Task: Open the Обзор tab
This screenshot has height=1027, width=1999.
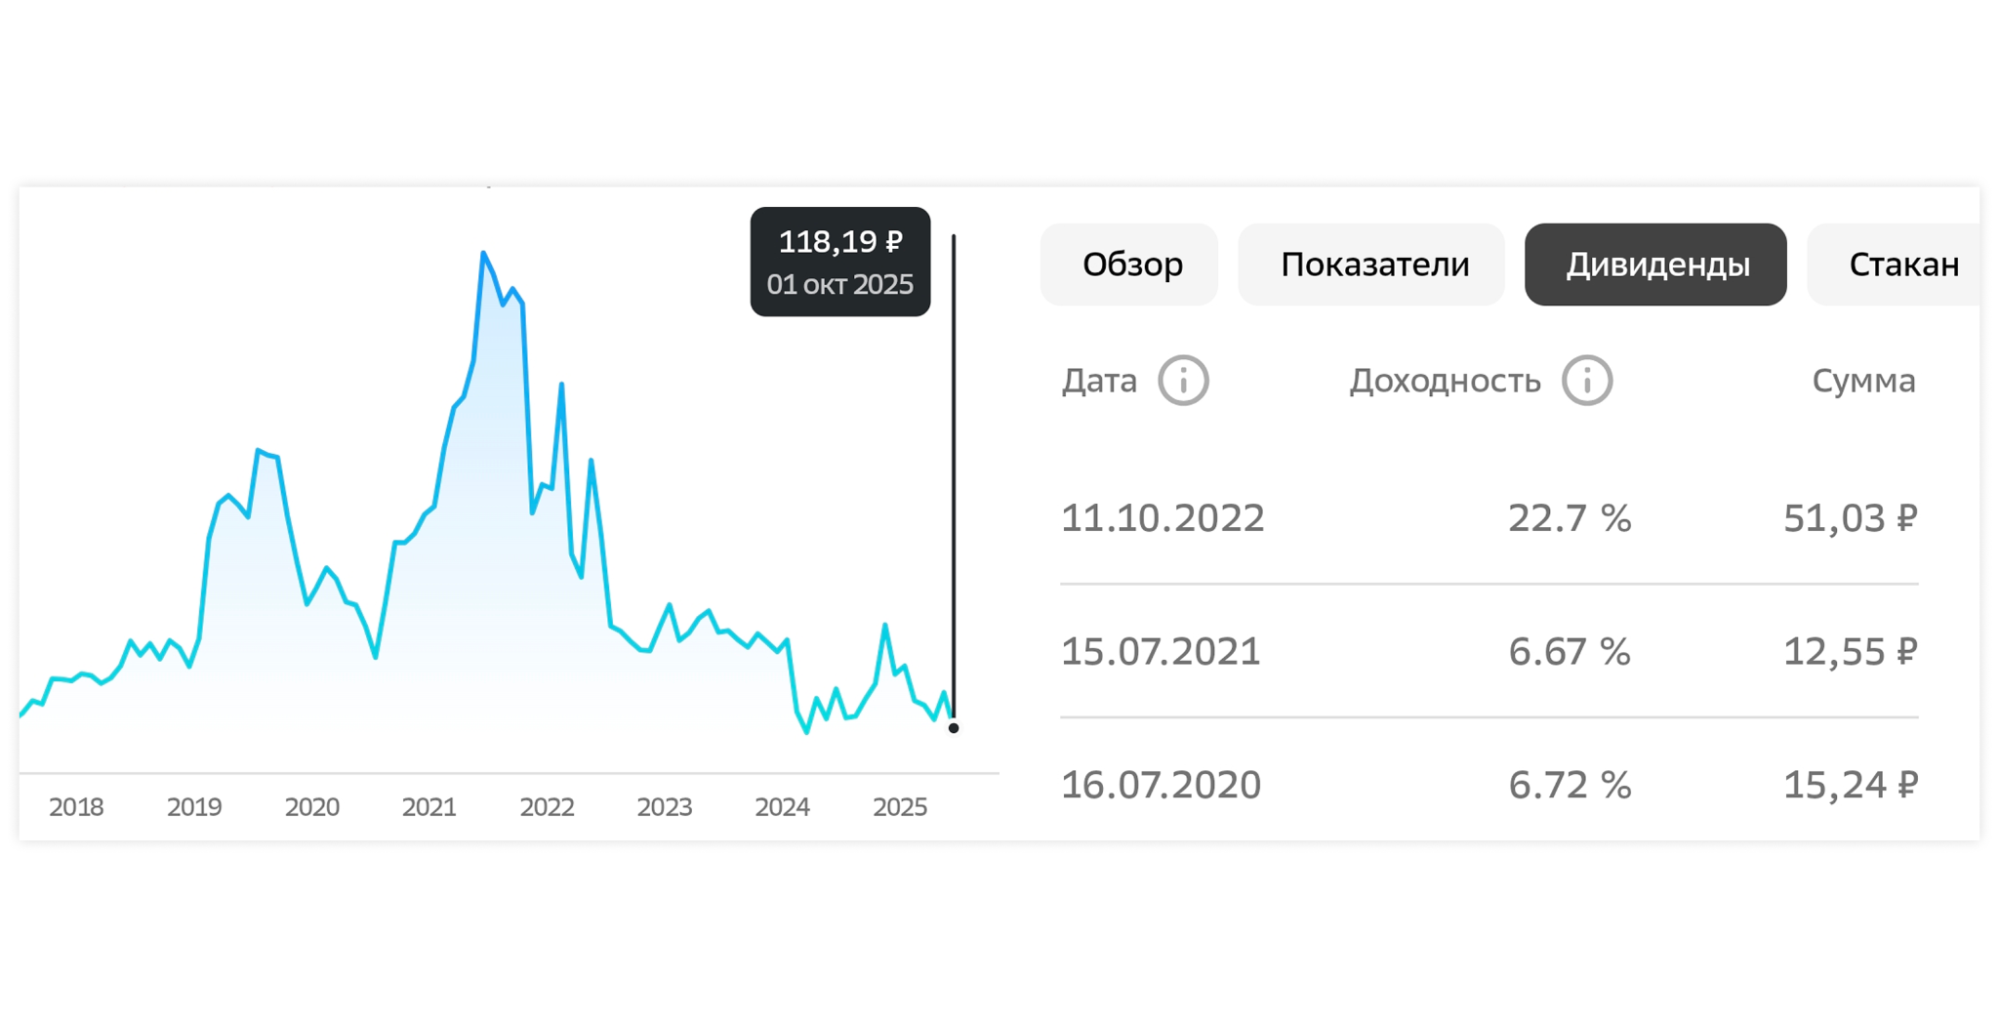Action: coord(1131,264)
